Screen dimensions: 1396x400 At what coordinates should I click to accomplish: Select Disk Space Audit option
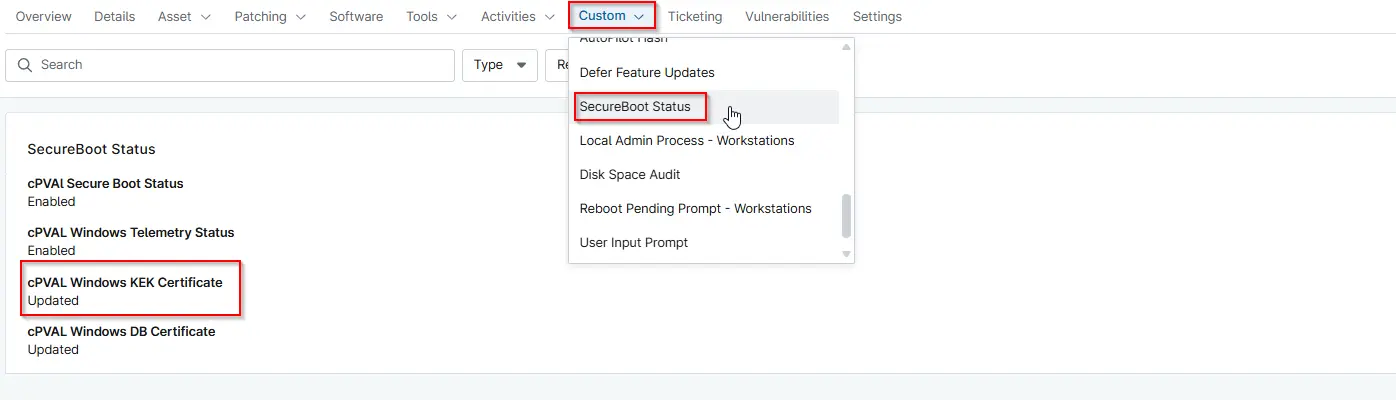tap(630, 175)
